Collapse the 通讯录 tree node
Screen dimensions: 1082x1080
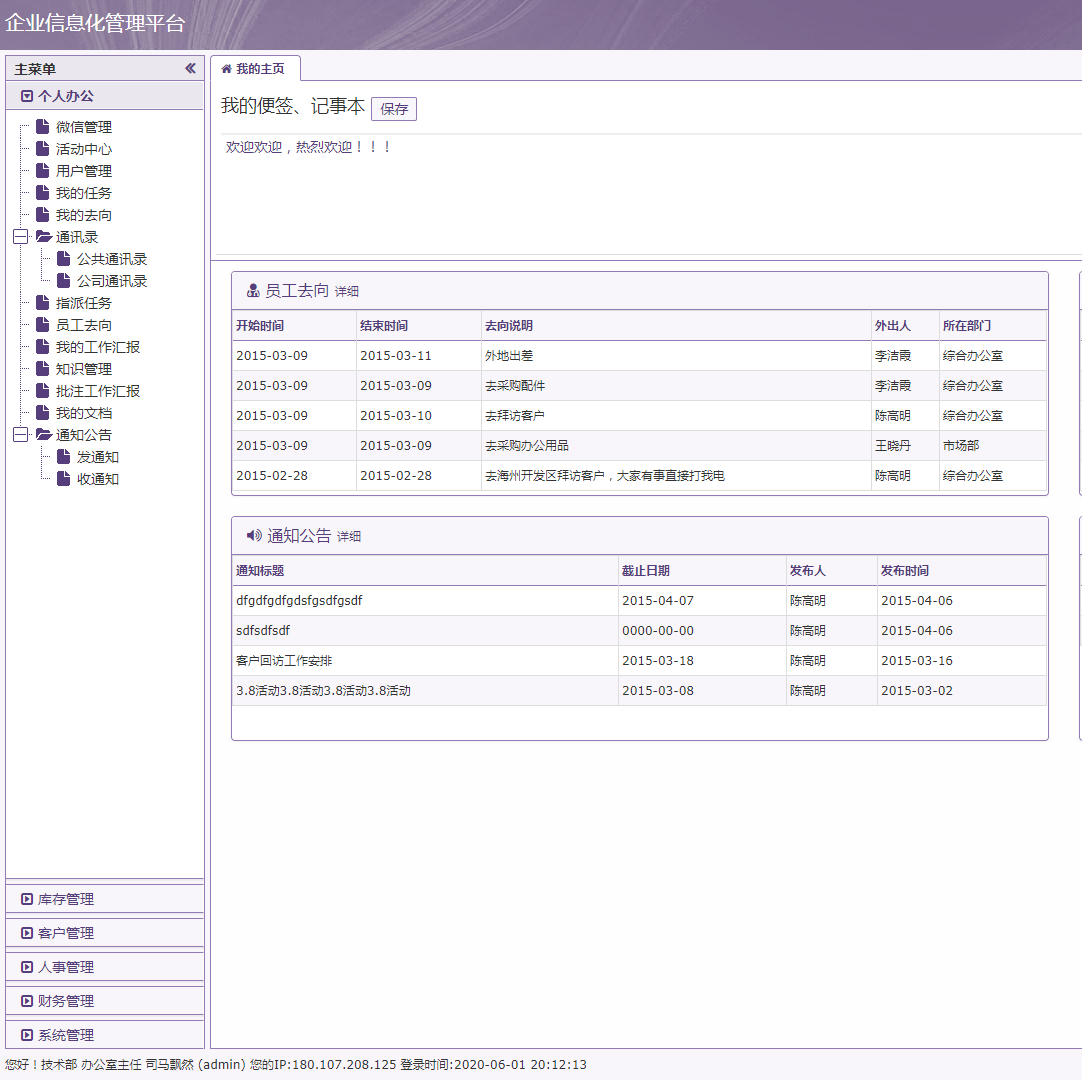(20, 237)
